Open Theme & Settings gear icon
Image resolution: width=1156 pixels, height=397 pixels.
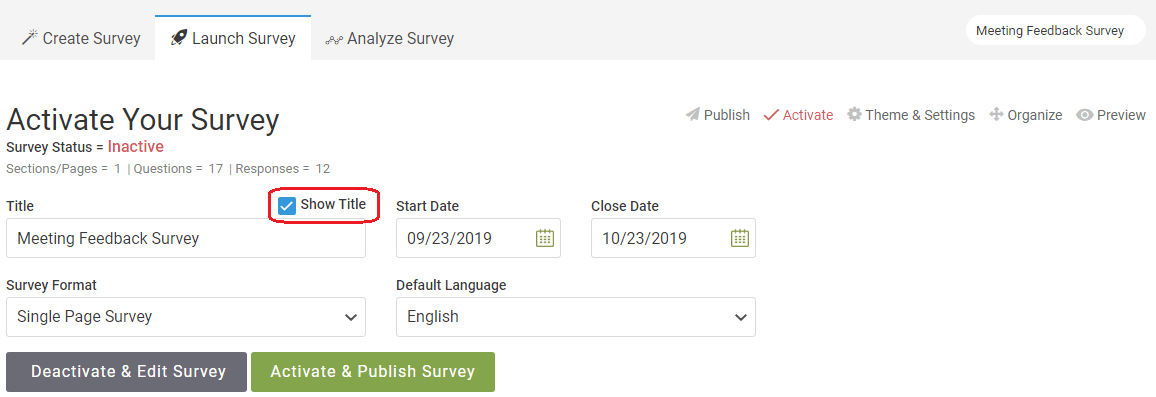click(x=854, y=114)
